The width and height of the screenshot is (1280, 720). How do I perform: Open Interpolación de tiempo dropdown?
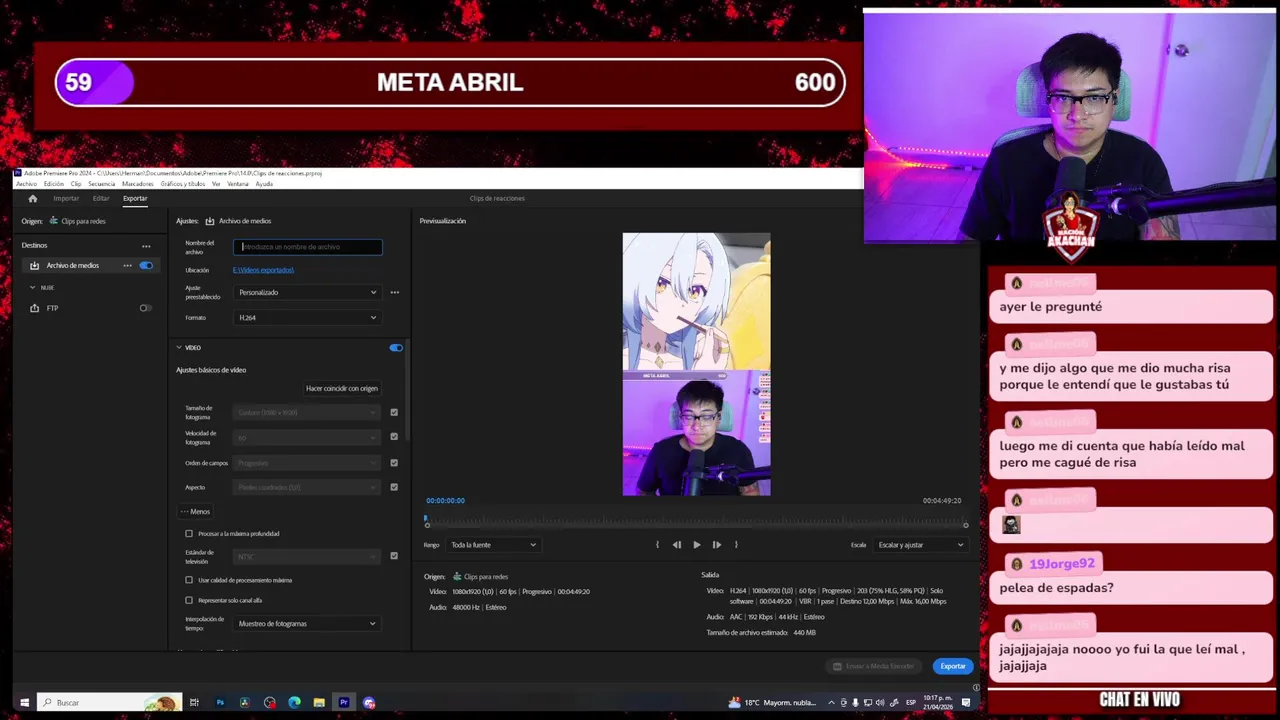[307, 624]
